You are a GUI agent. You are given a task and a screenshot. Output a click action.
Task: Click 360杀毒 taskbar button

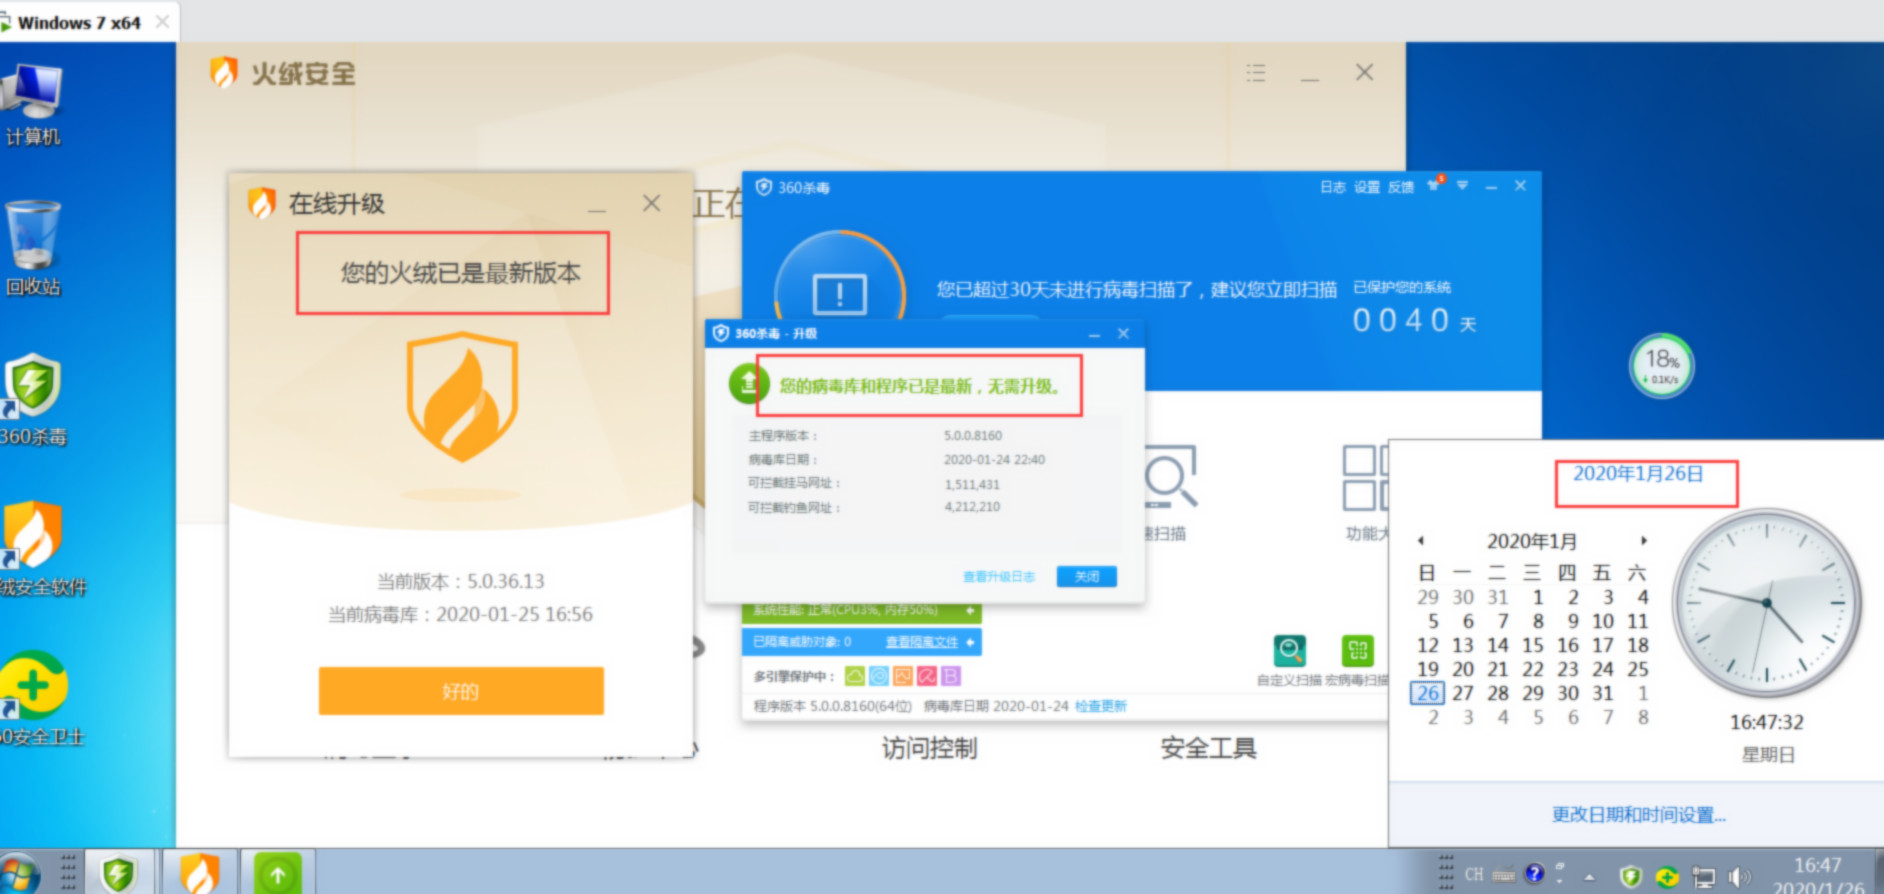point(119,873)
